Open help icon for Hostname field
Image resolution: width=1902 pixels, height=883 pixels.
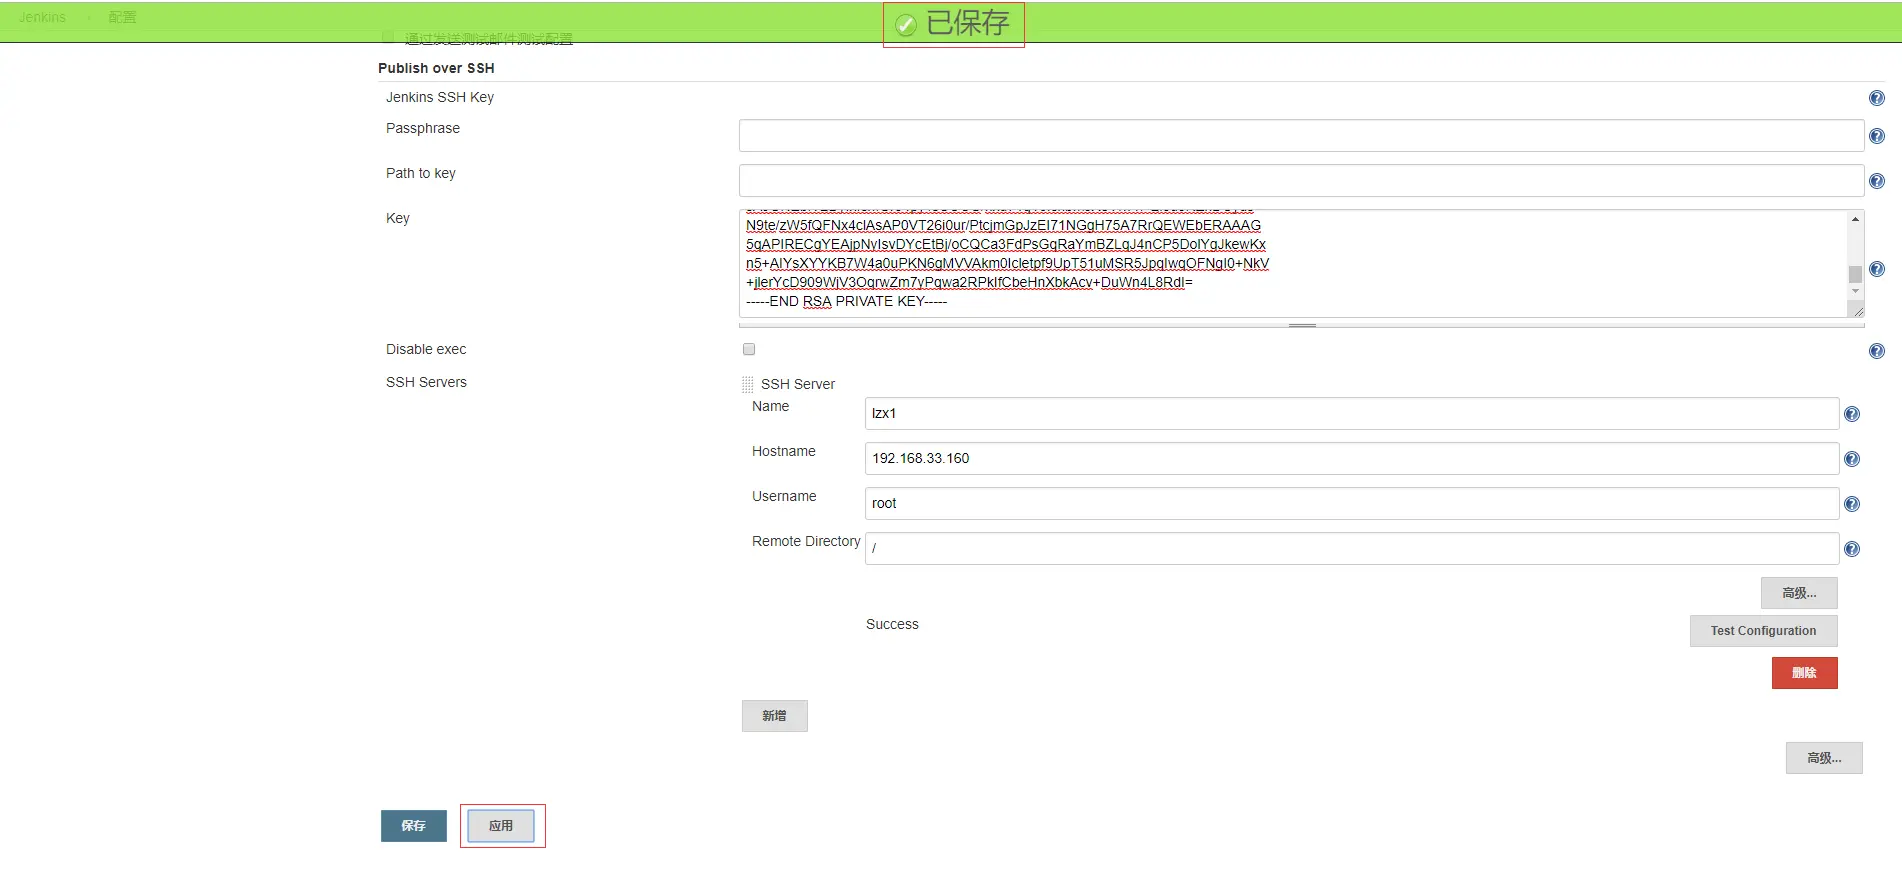click(x=1851, y=459)
